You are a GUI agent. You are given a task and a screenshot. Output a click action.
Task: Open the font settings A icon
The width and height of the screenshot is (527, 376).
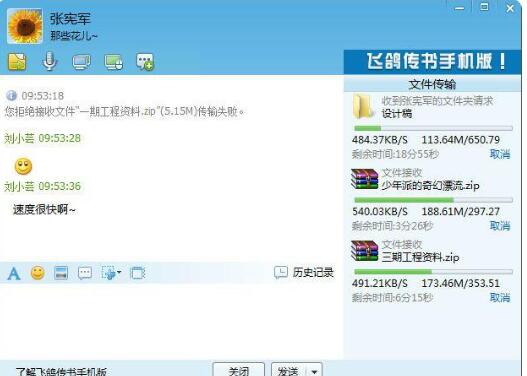click(14, 274)
